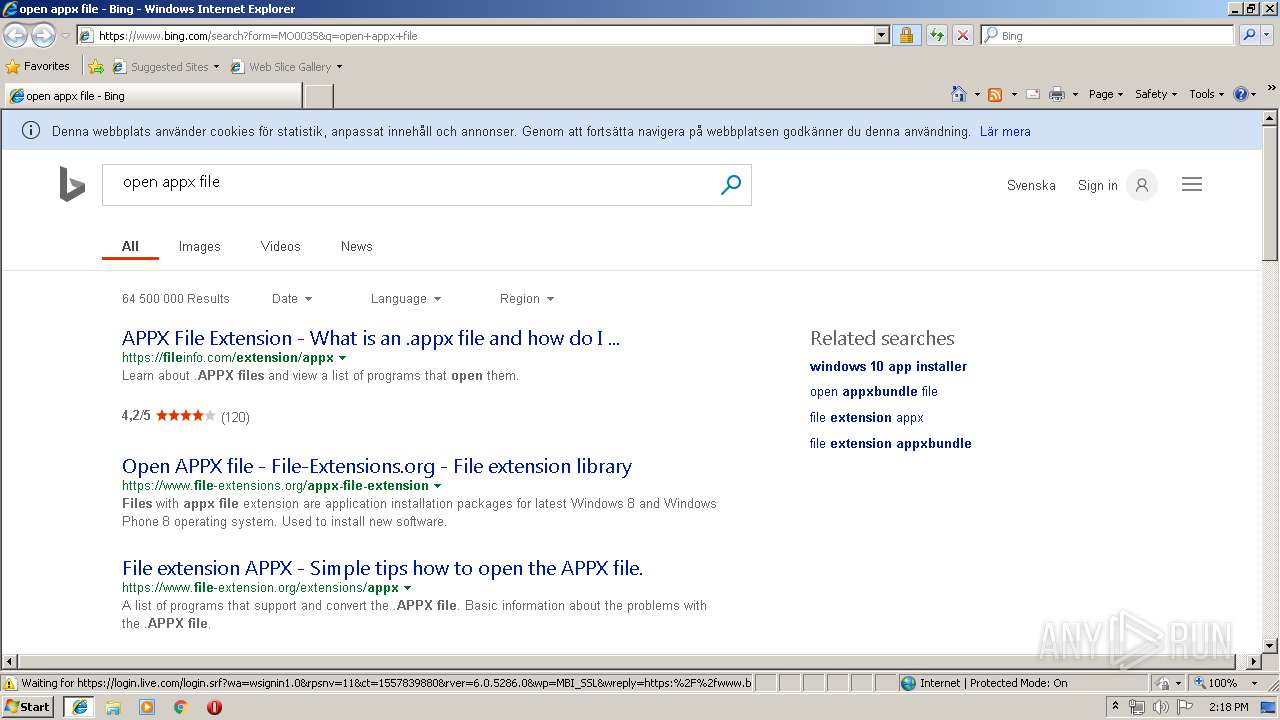Image resolution: width=1280 pixels, height=720 pixels.
Task: Click related search 'file extension appxbundle'
Action: tap(890, 443)
